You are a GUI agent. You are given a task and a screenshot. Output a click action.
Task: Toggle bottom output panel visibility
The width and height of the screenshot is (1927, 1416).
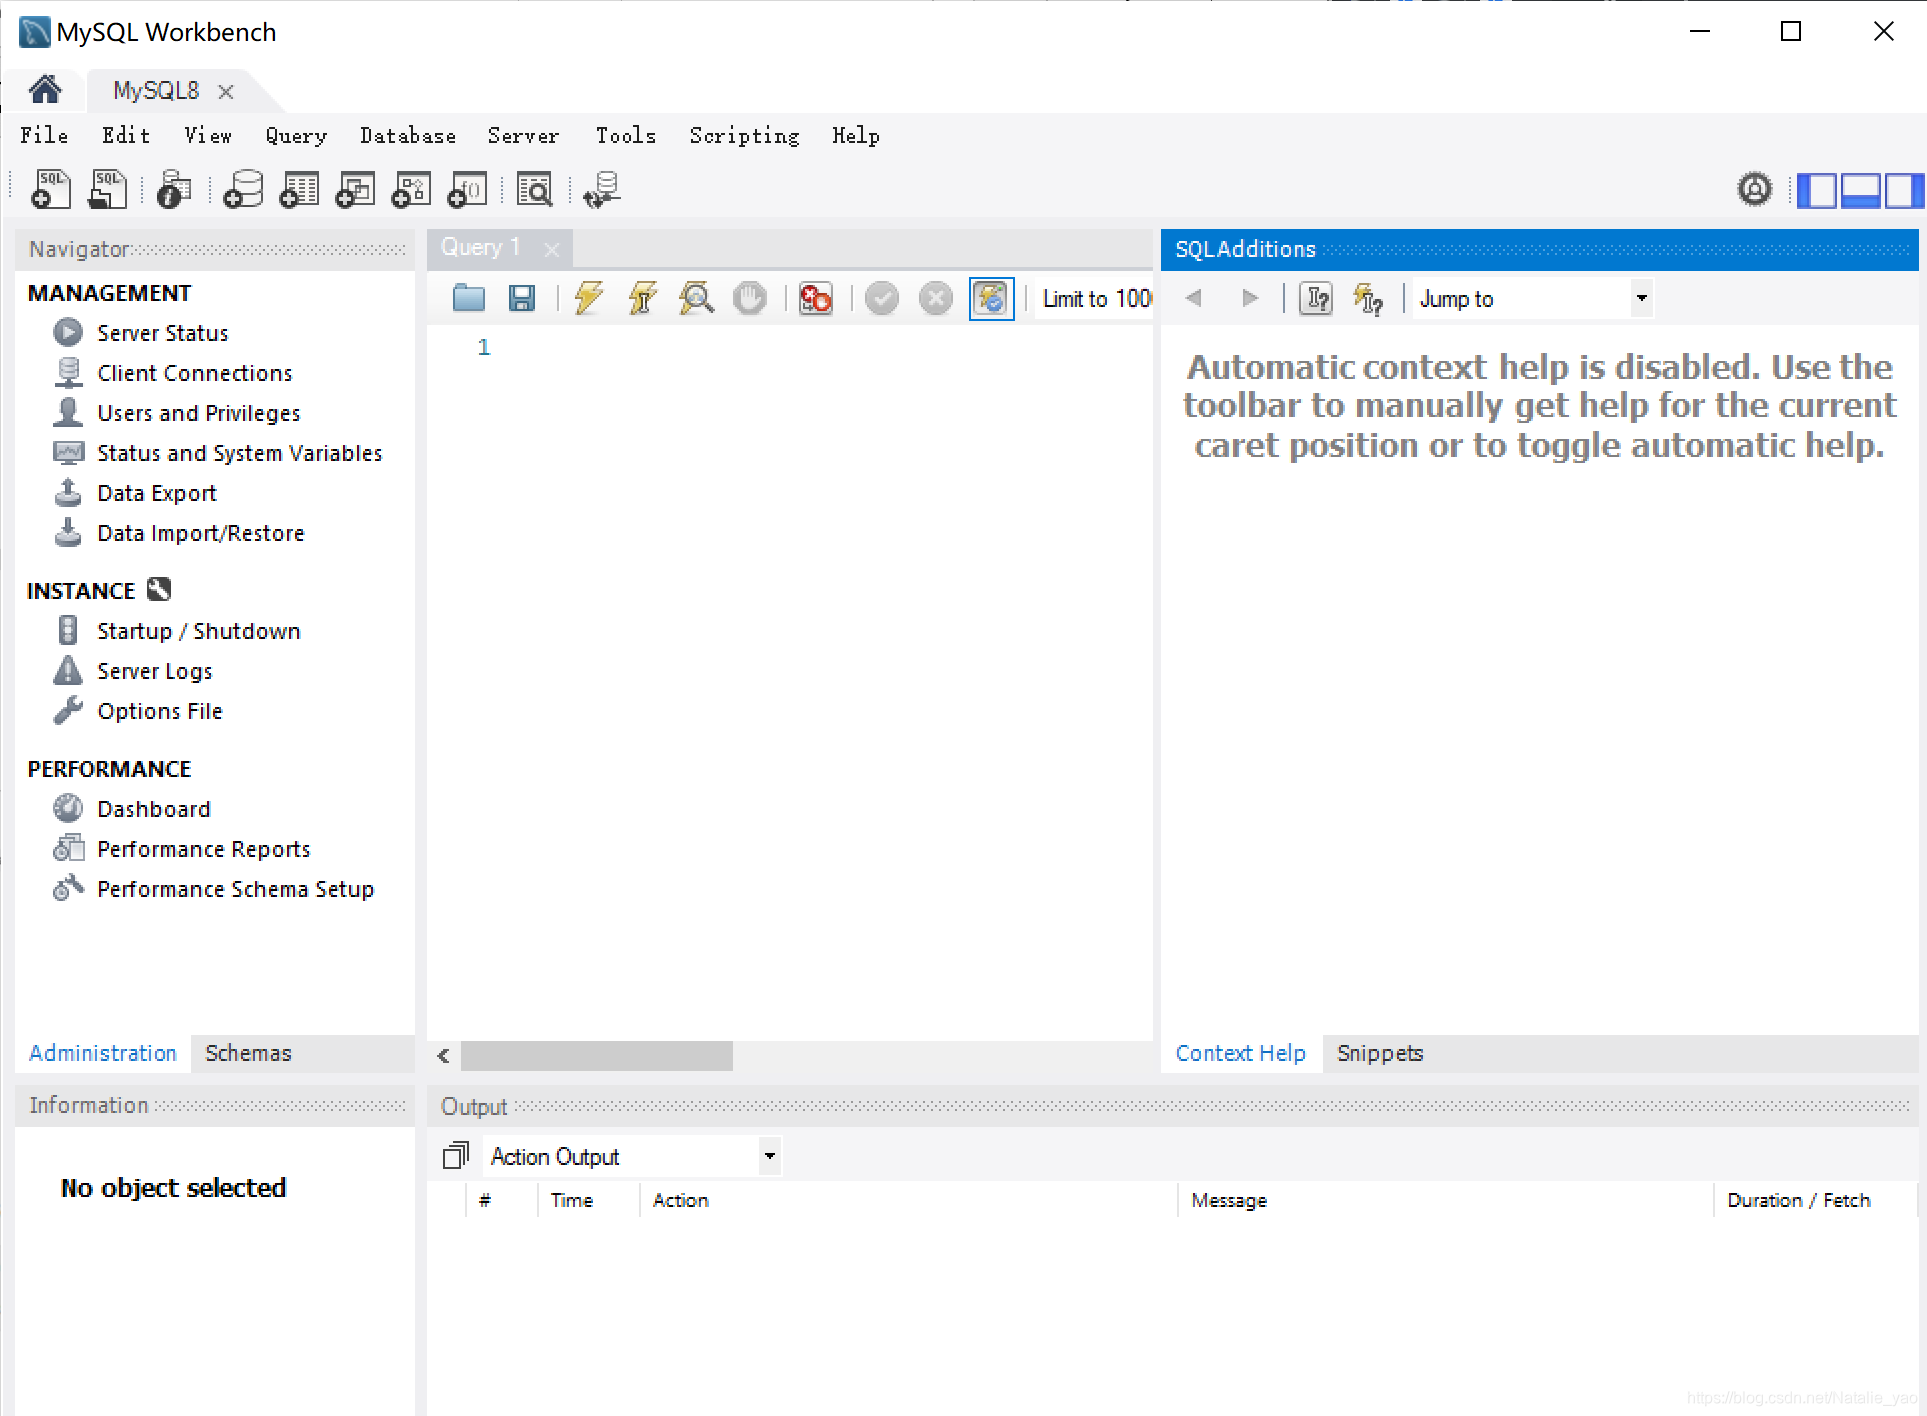click(x=1860, y=190)
